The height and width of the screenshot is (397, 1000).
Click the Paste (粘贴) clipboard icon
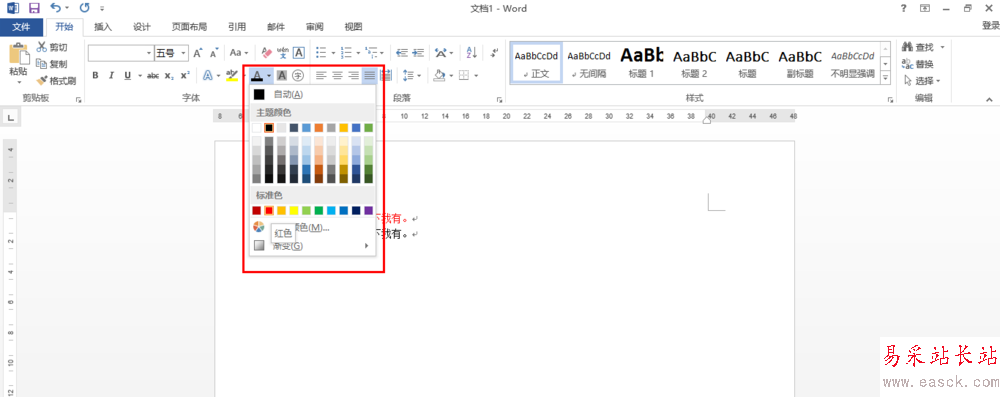click(x=18, y=54)
